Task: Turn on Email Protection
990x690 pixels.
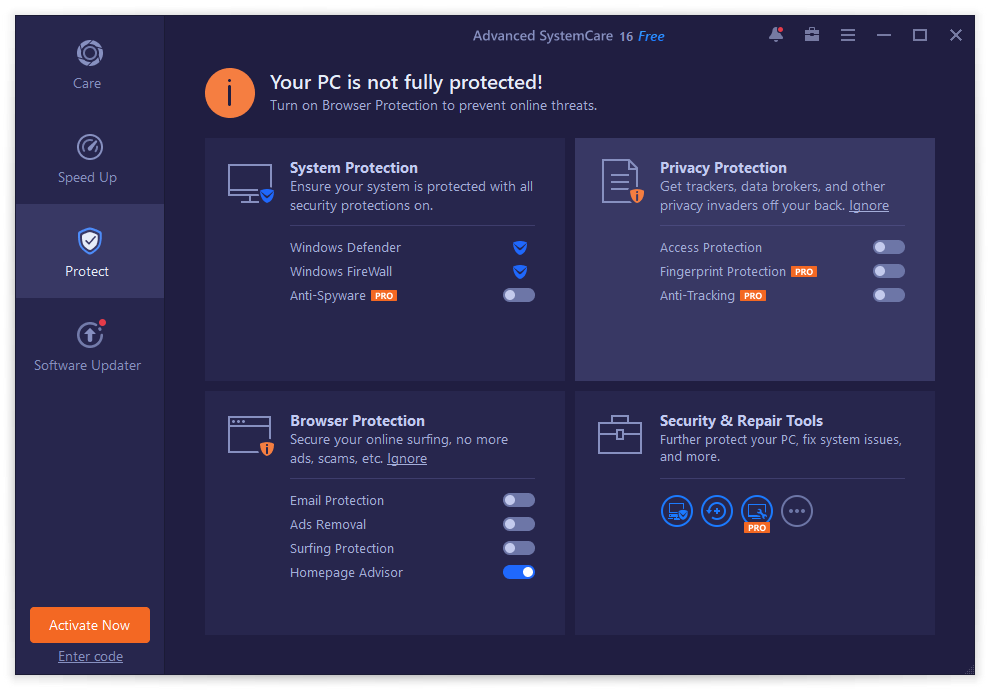Action: click(519, 500)
